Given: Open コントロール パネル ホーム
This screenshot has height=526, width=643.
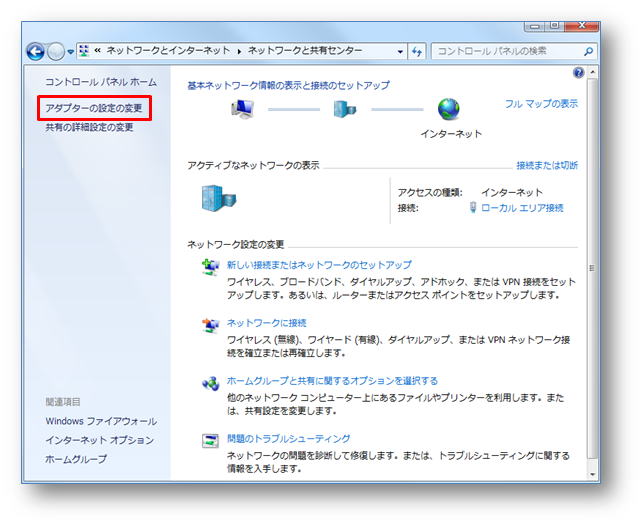Looking at the screenshot, I should [x=101, y=82].
